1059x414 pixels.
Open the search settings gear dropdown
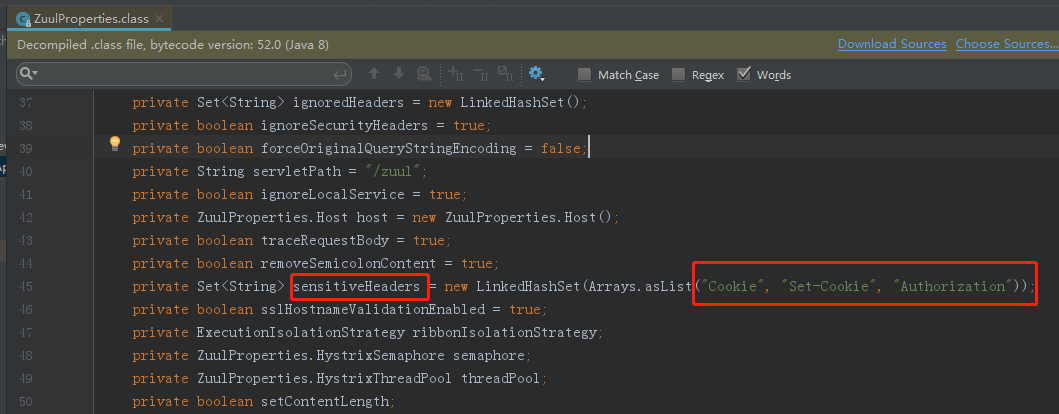coord(537,74)
